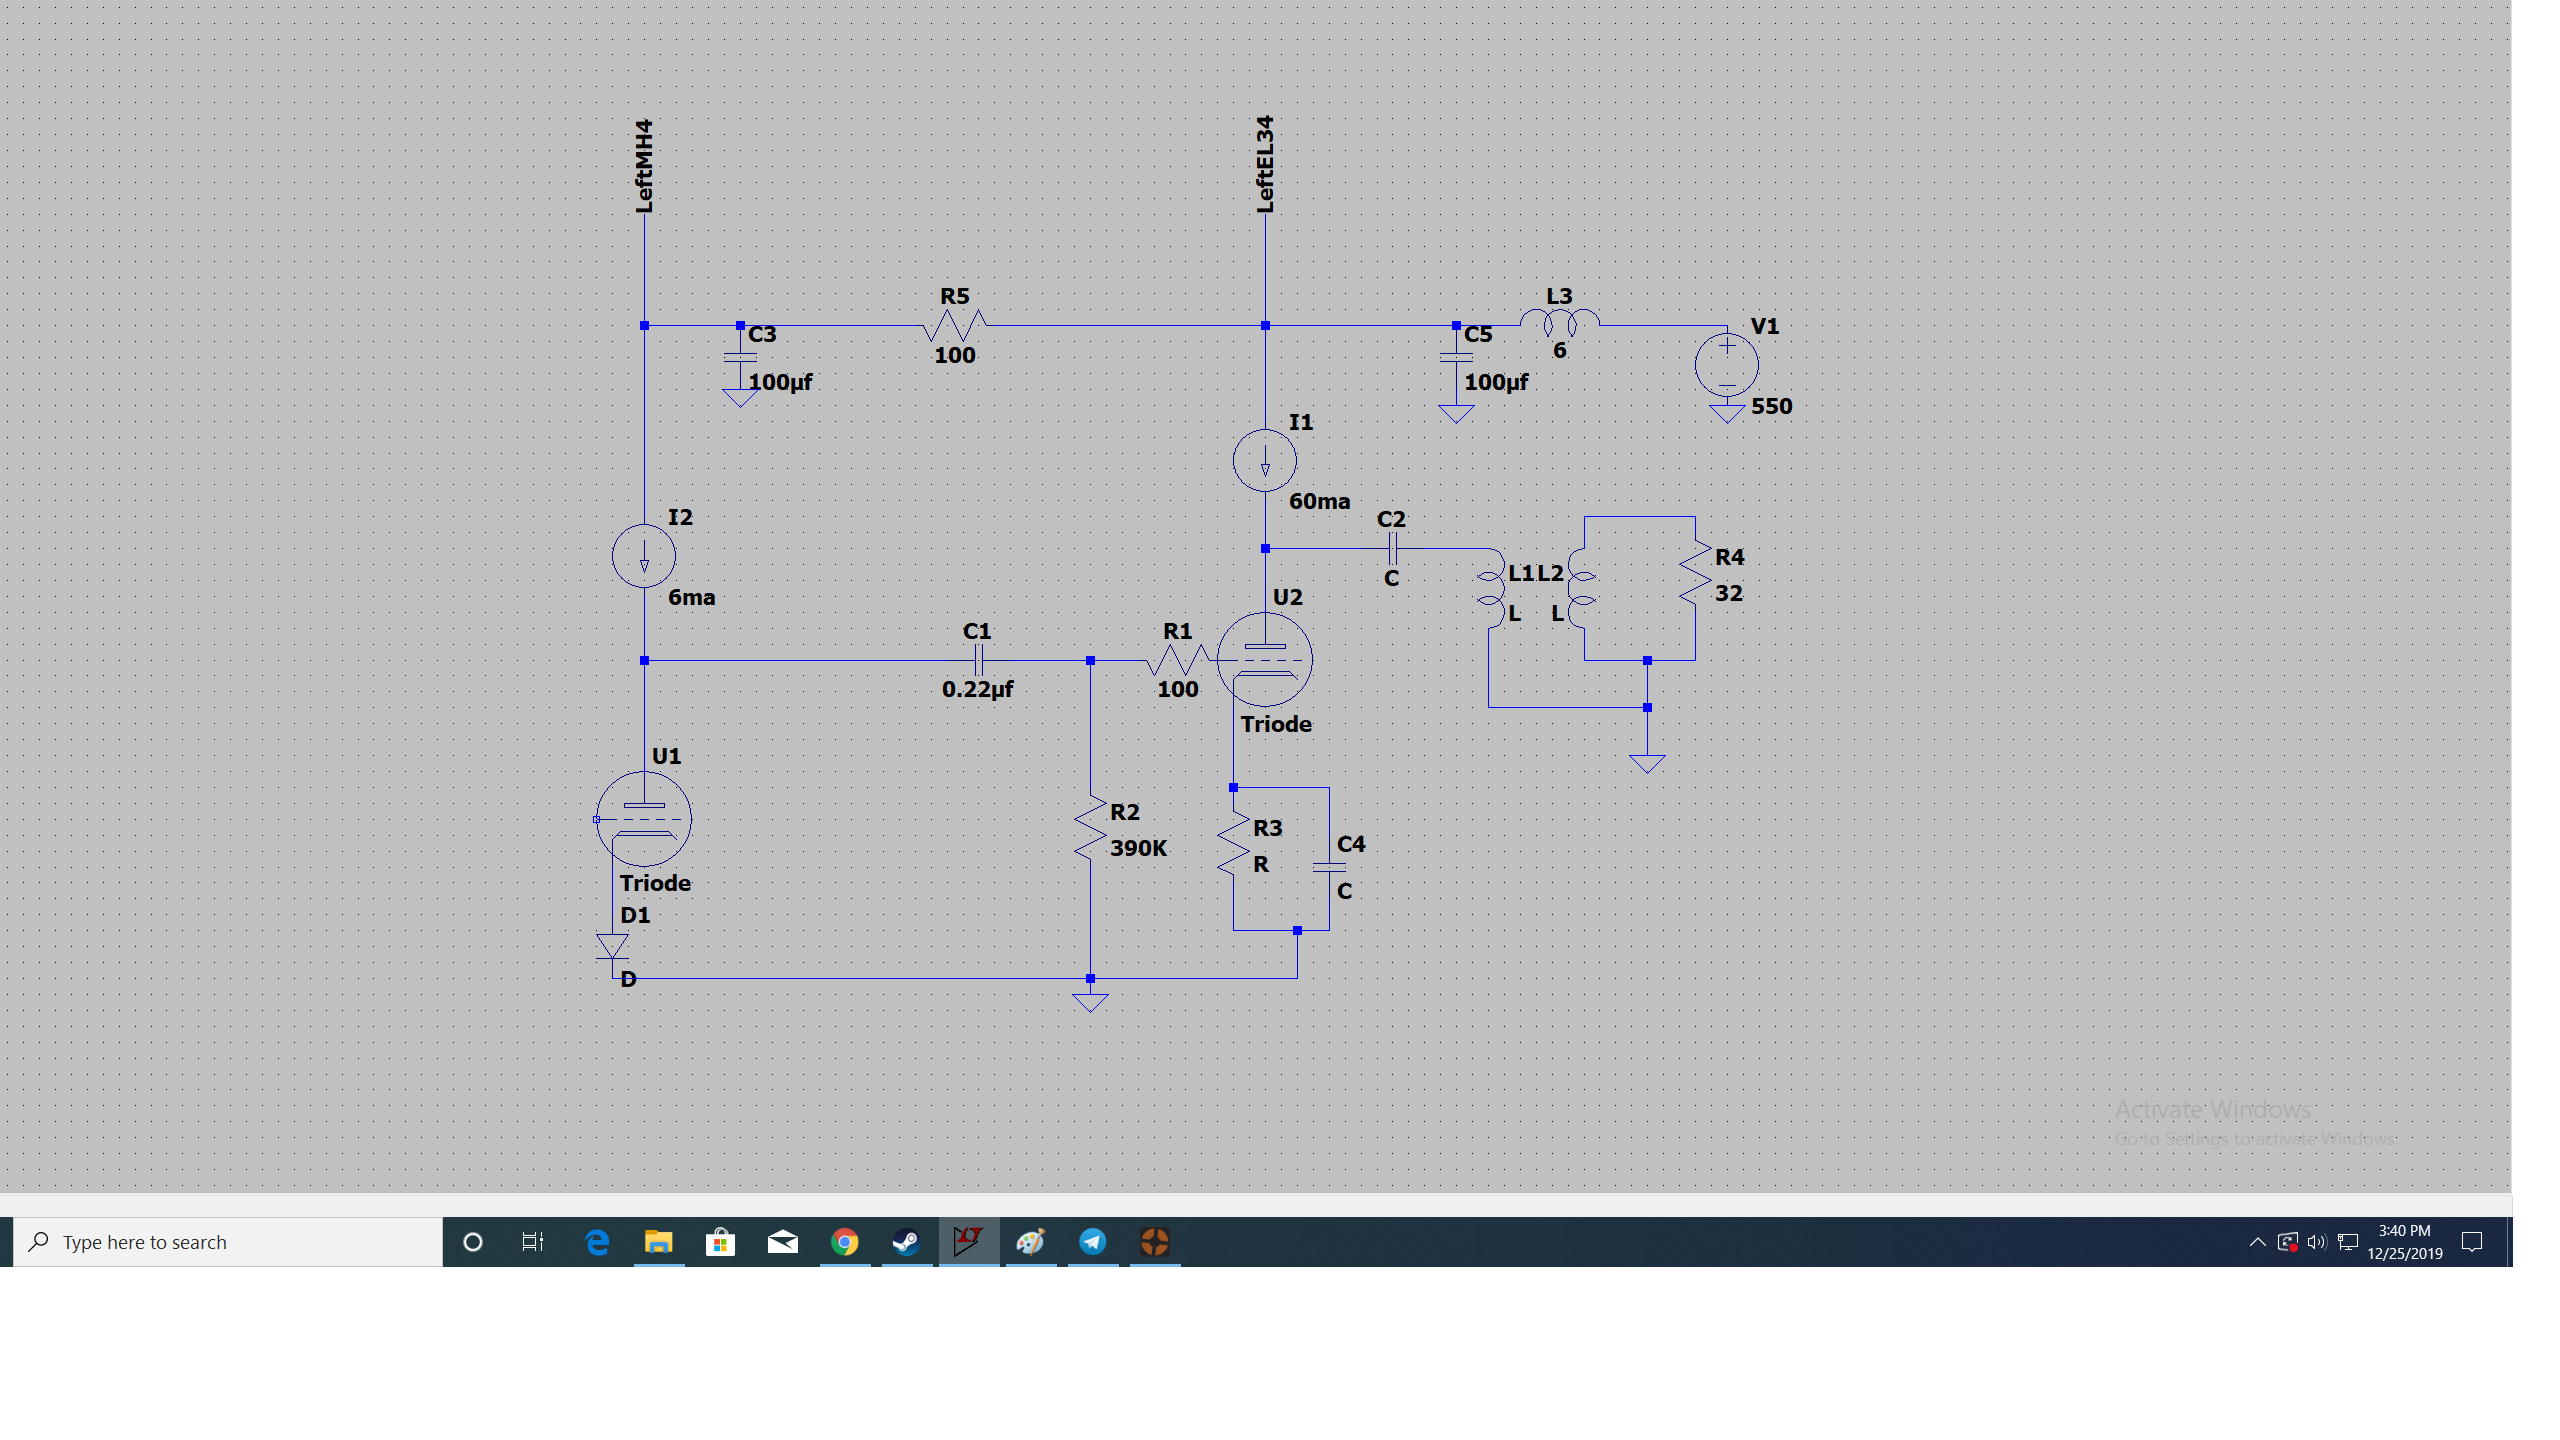Switch to Steam in taskbar
Image resolution: width=2560 pixels, height=1440 pixels.
click(906, 1242)
